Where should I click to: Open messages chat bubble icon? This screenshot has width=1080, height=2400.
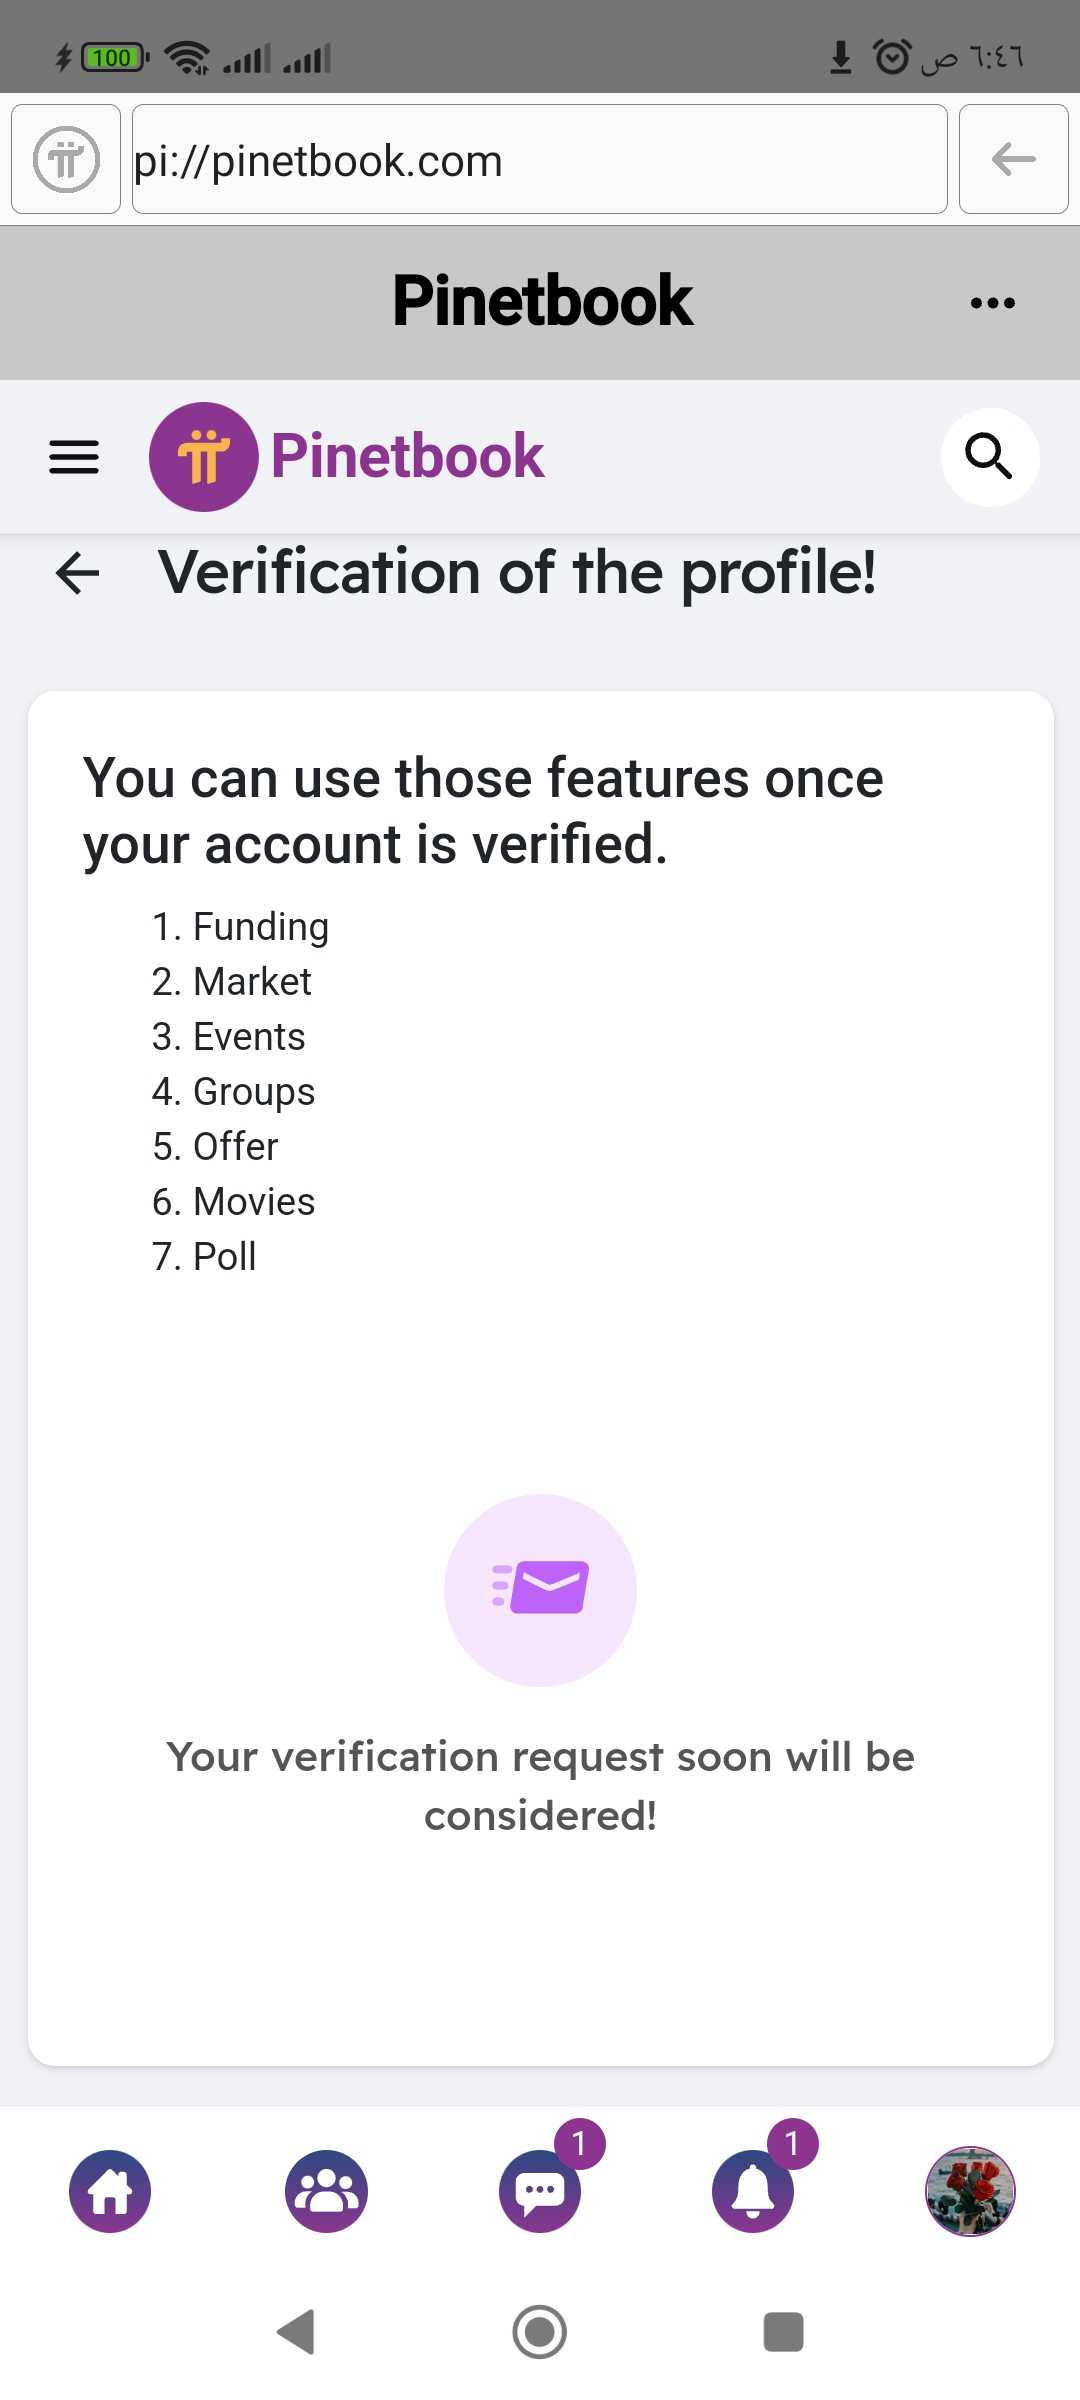pos(540,2191)
